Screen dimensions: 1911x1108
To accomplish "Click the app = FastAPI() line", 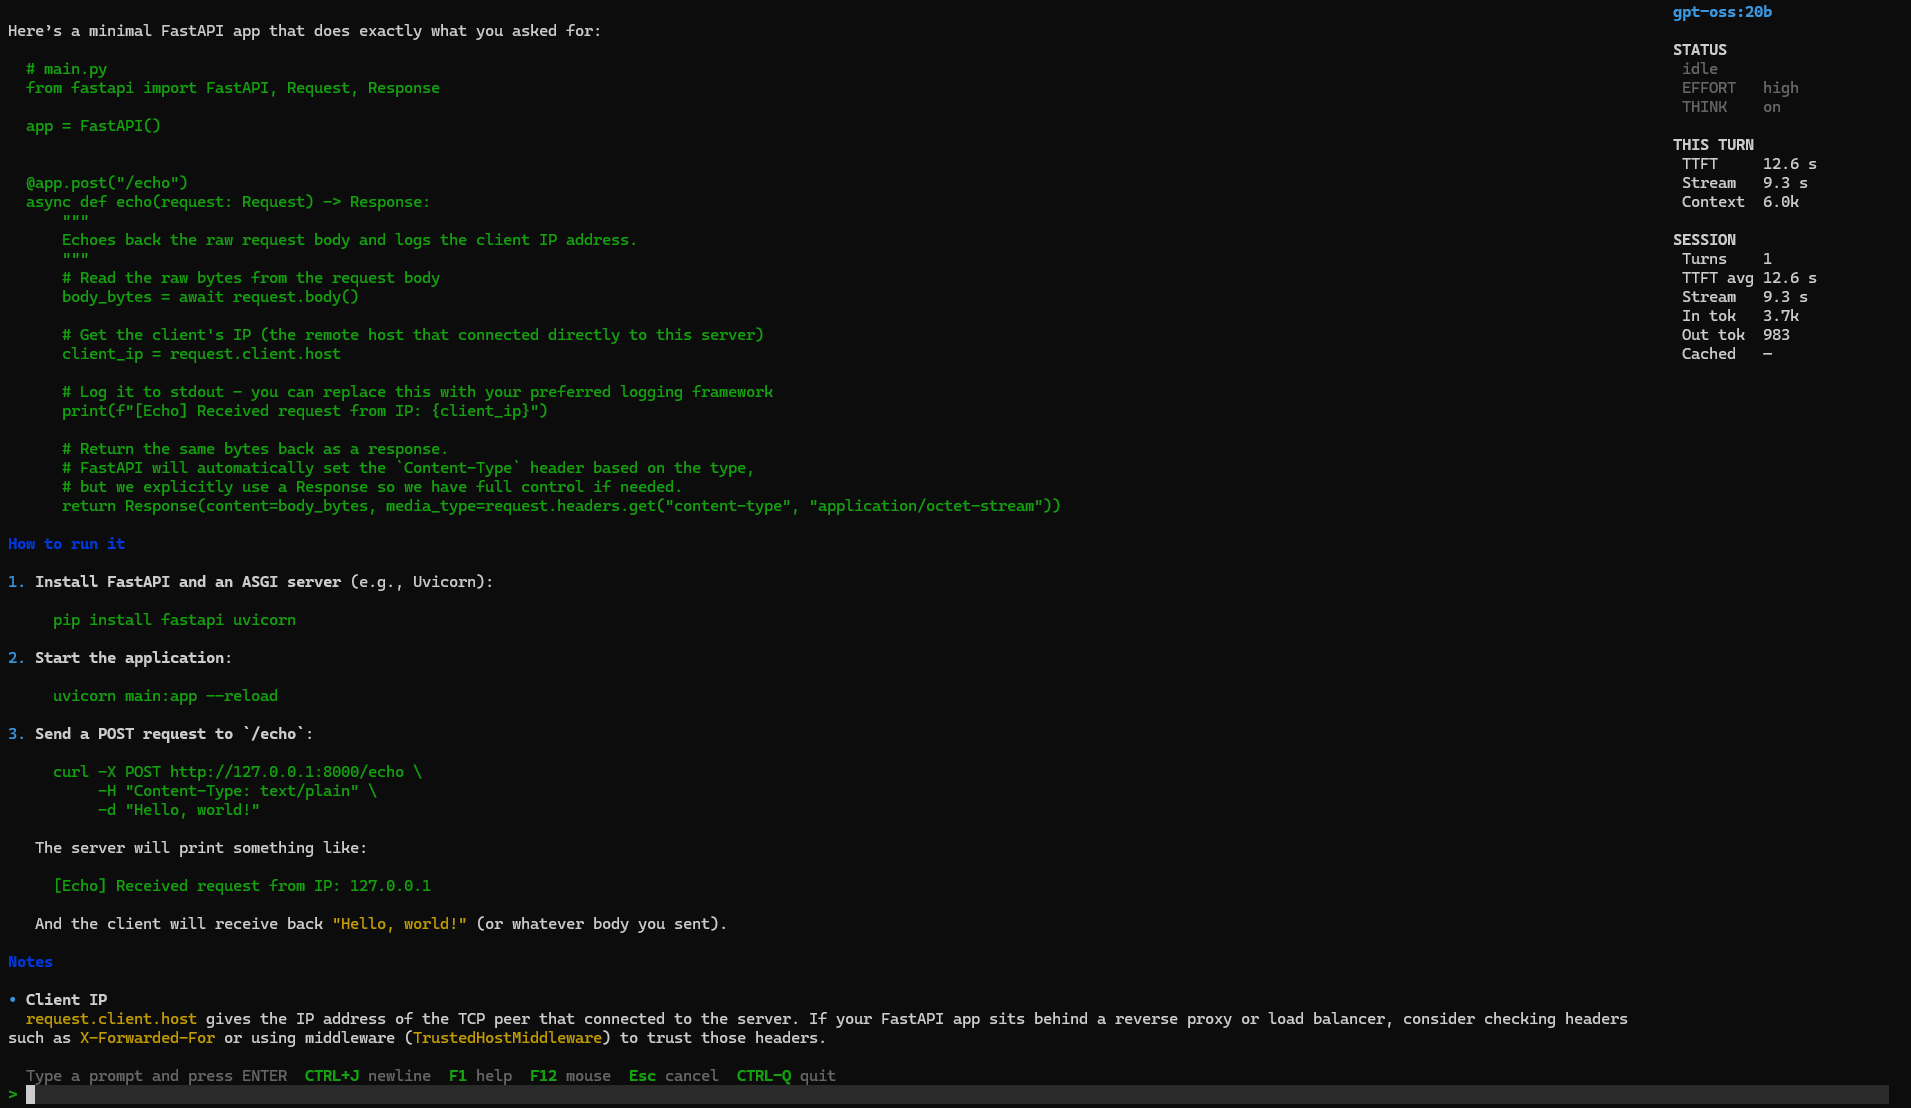I will (93, 126).
